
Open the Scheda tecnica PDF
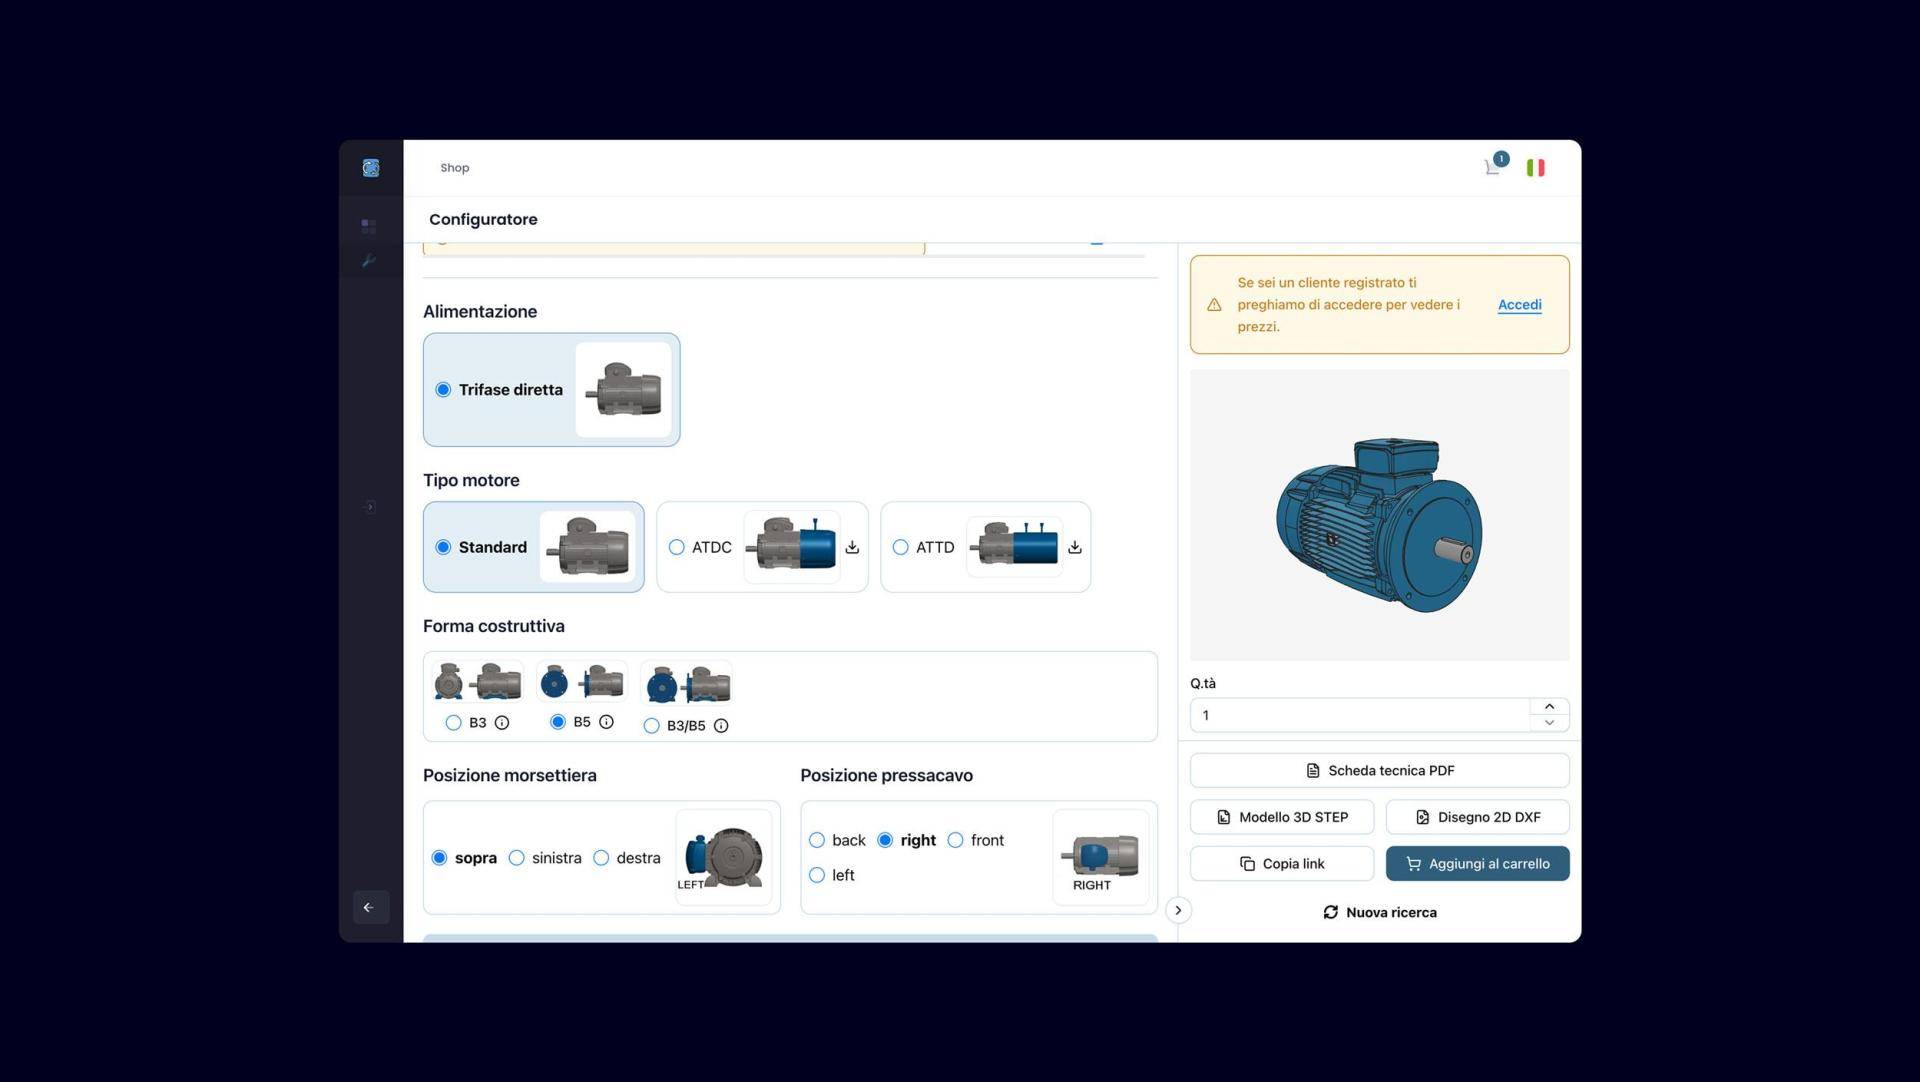click(x=1379, y=770)
